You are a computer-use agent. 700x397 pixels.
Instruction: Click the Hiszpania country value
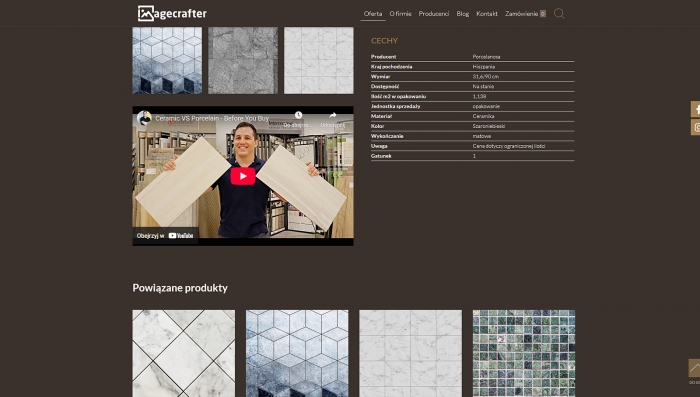click(483, 67)
